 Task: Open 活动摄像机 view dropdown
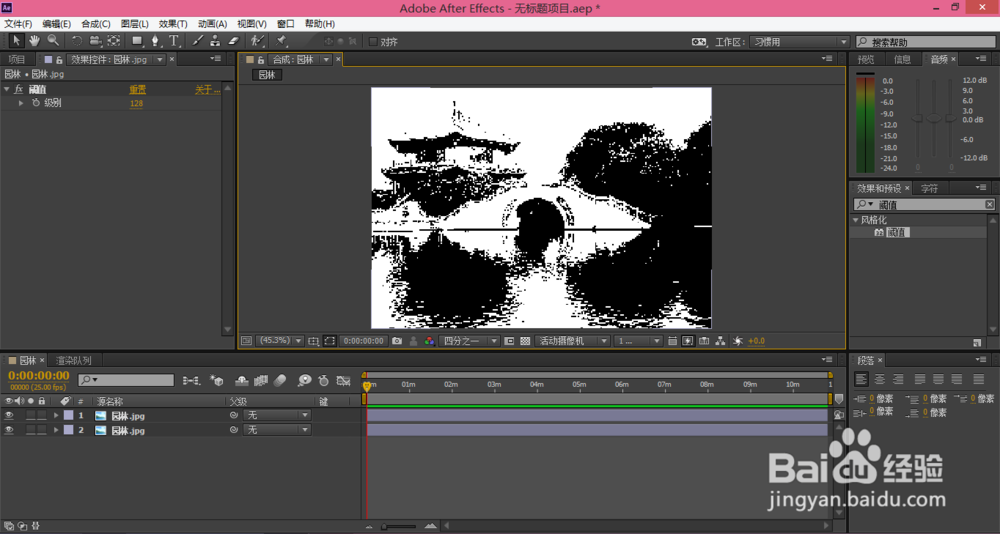click(x=573, y=341)
